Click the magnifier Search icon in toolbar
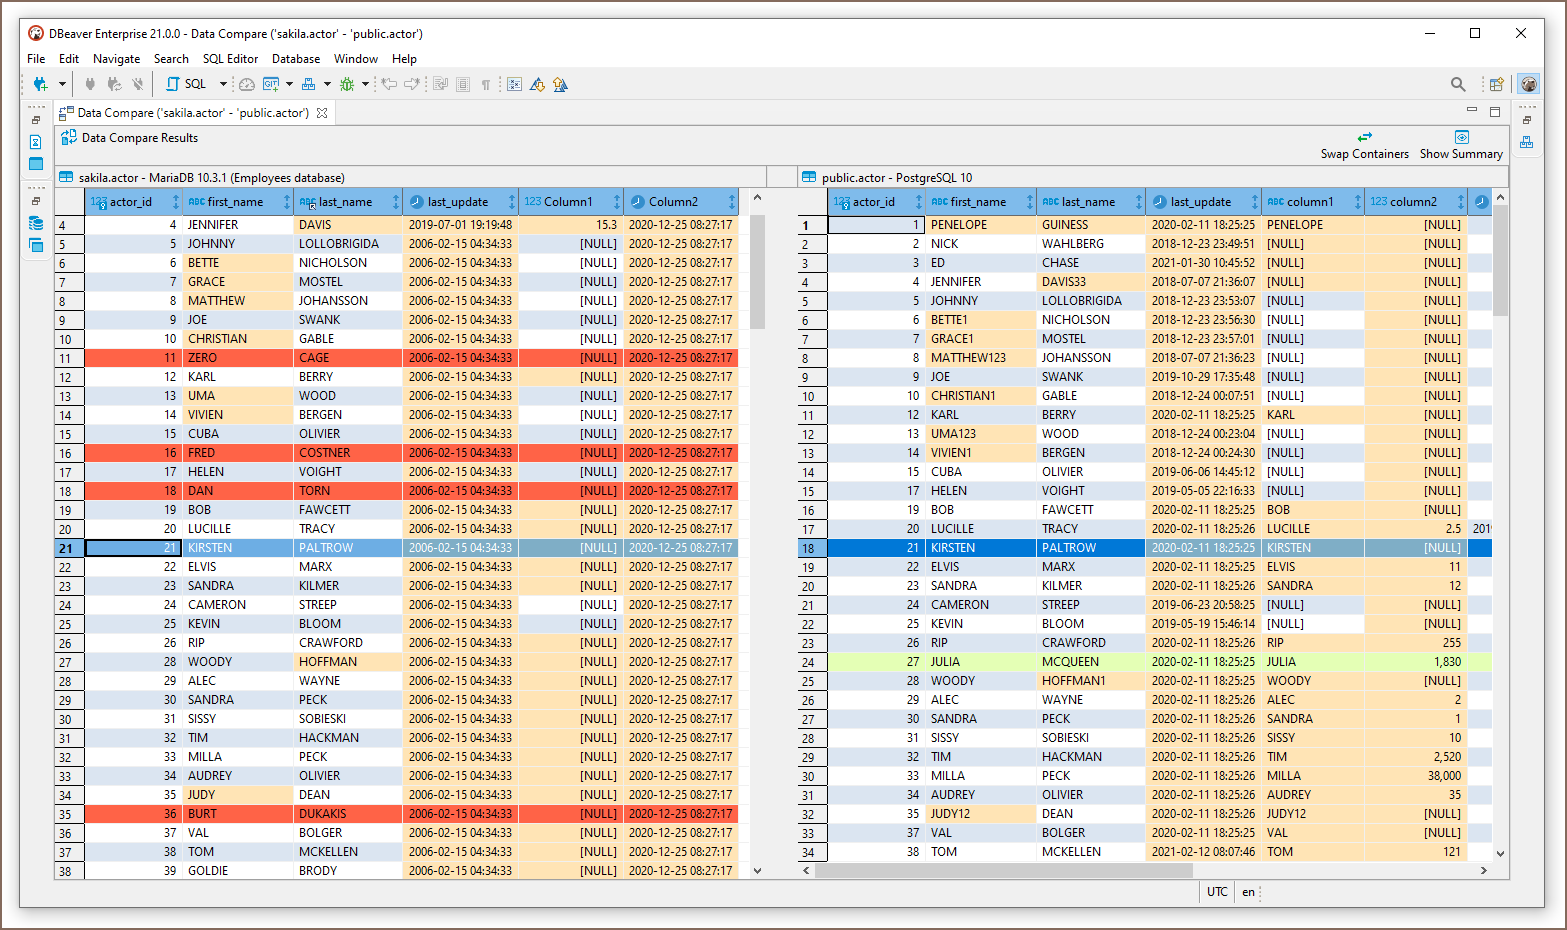1567x930 pixels. [1458, 84]
